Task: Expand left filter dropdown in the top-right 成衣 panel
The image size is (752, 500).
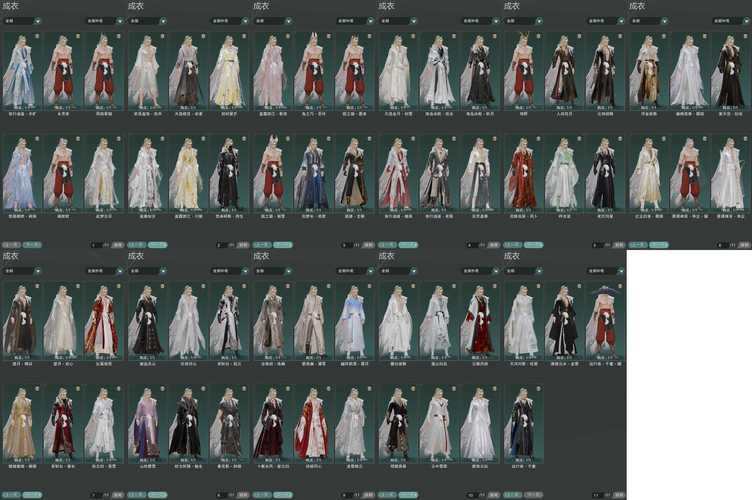Action: pos(644,20)
